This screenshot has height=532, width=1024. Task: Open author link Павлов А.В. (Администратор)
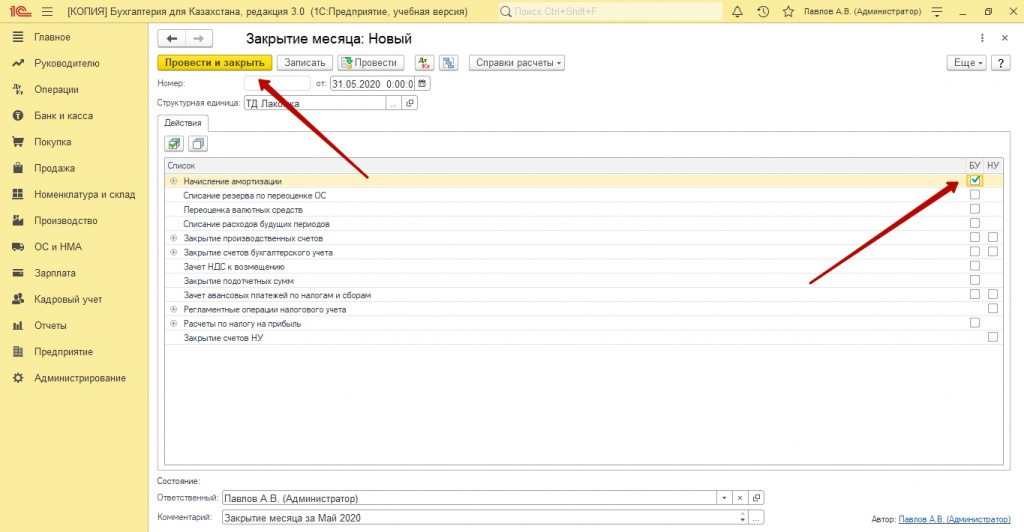tap(954, 519)
